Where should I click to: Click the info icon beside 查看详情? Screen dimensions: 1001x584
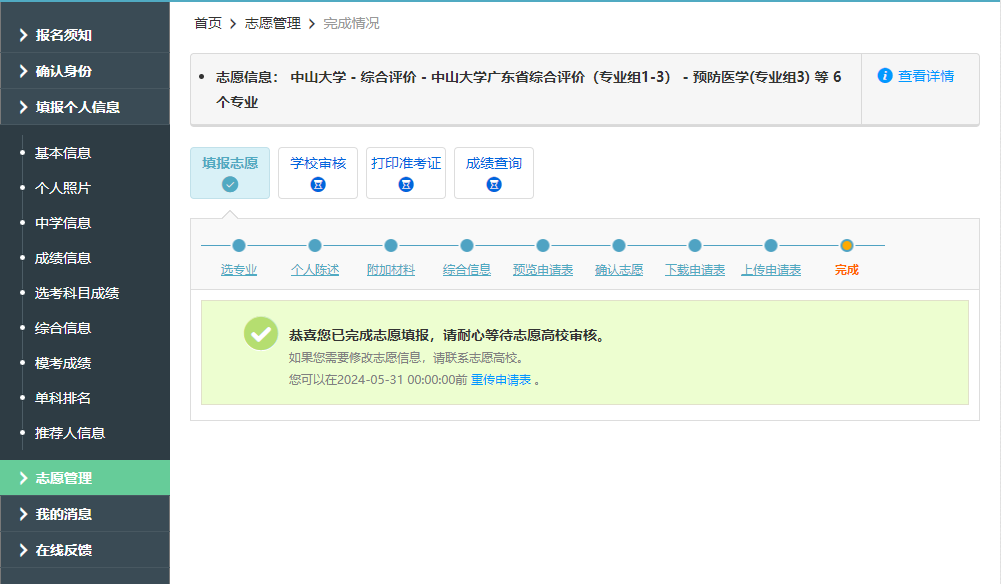click(x=885, y=75)
